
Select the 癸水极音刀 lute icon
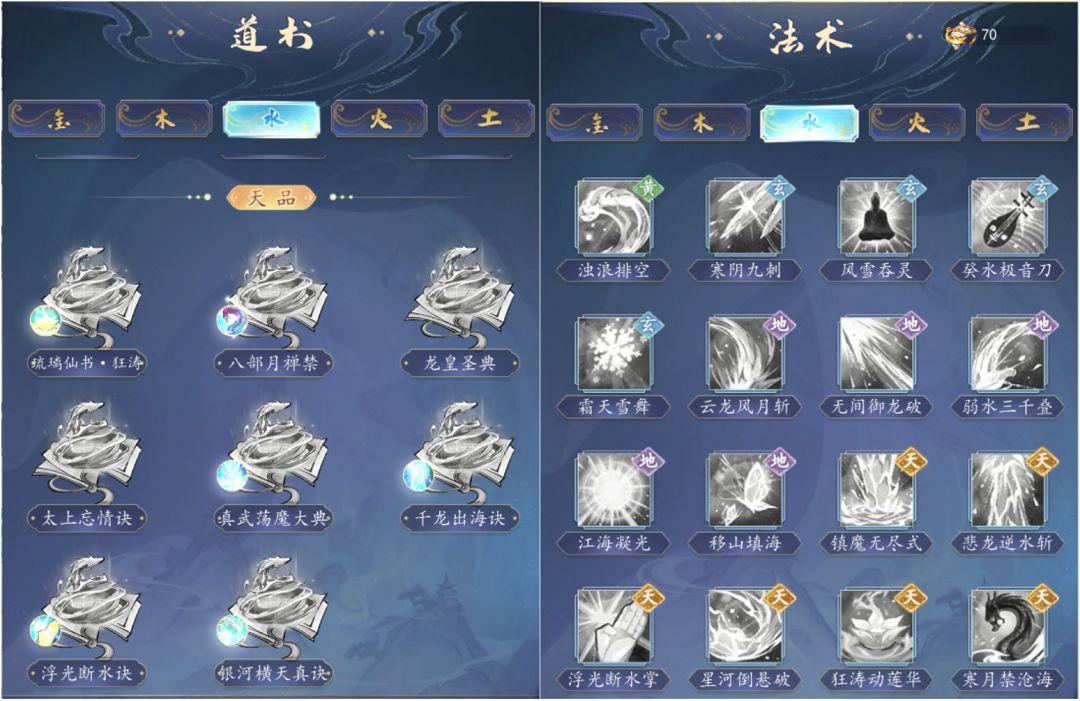(x=1008, y=218)
